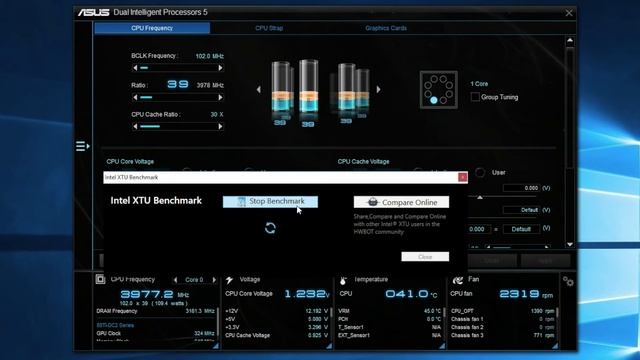Select next core in CPU Frequency monitor

coord(213,280)
